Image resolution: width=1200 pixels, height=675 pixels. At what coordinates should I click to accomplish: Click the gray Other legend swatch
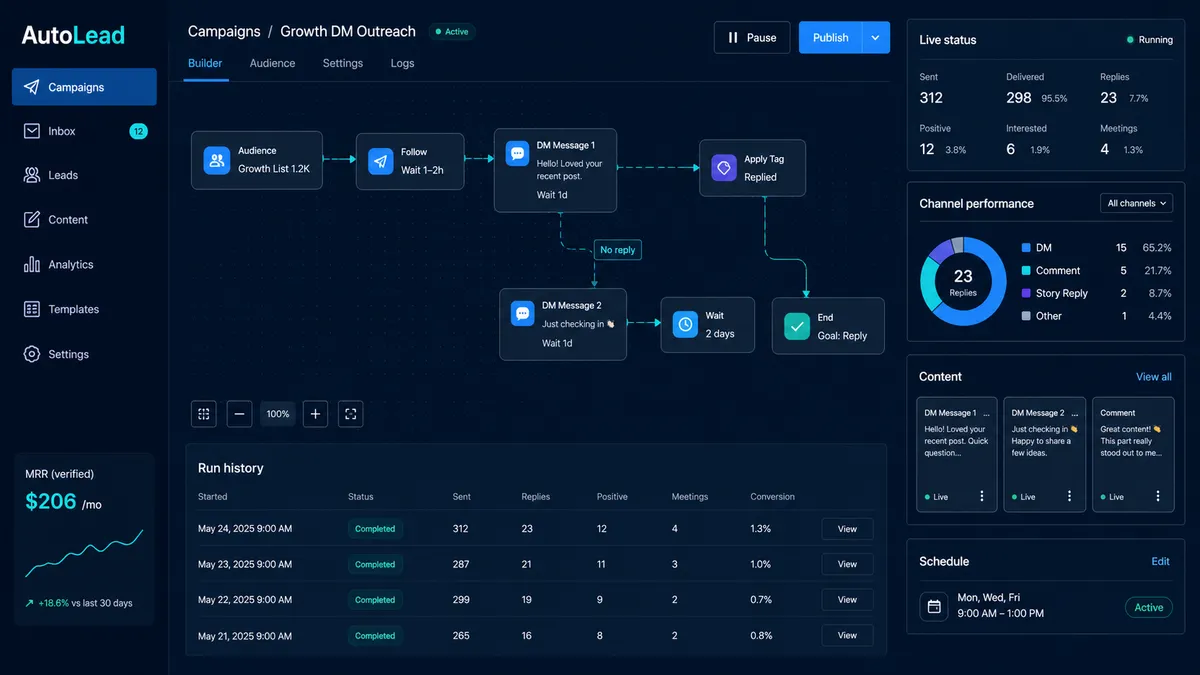pos(1026,316)
